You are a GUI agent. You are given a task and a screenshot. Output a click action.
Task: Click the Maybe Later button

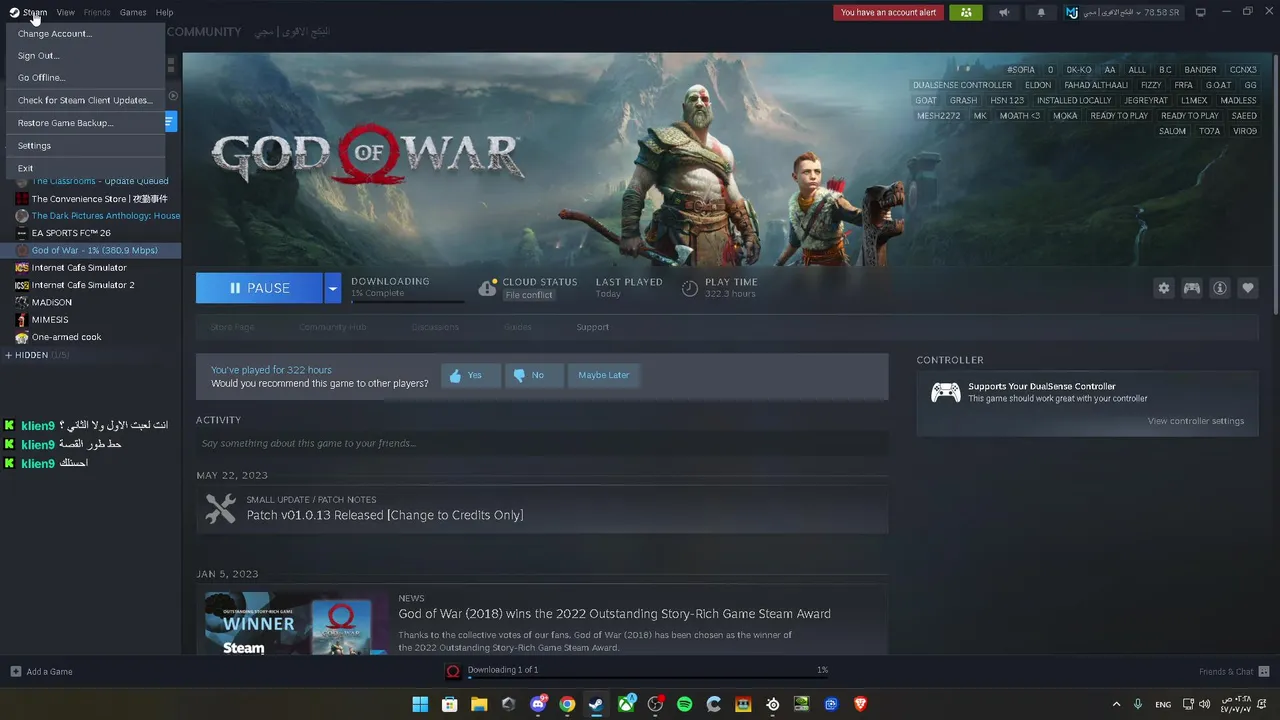click(x=604, y=375)
